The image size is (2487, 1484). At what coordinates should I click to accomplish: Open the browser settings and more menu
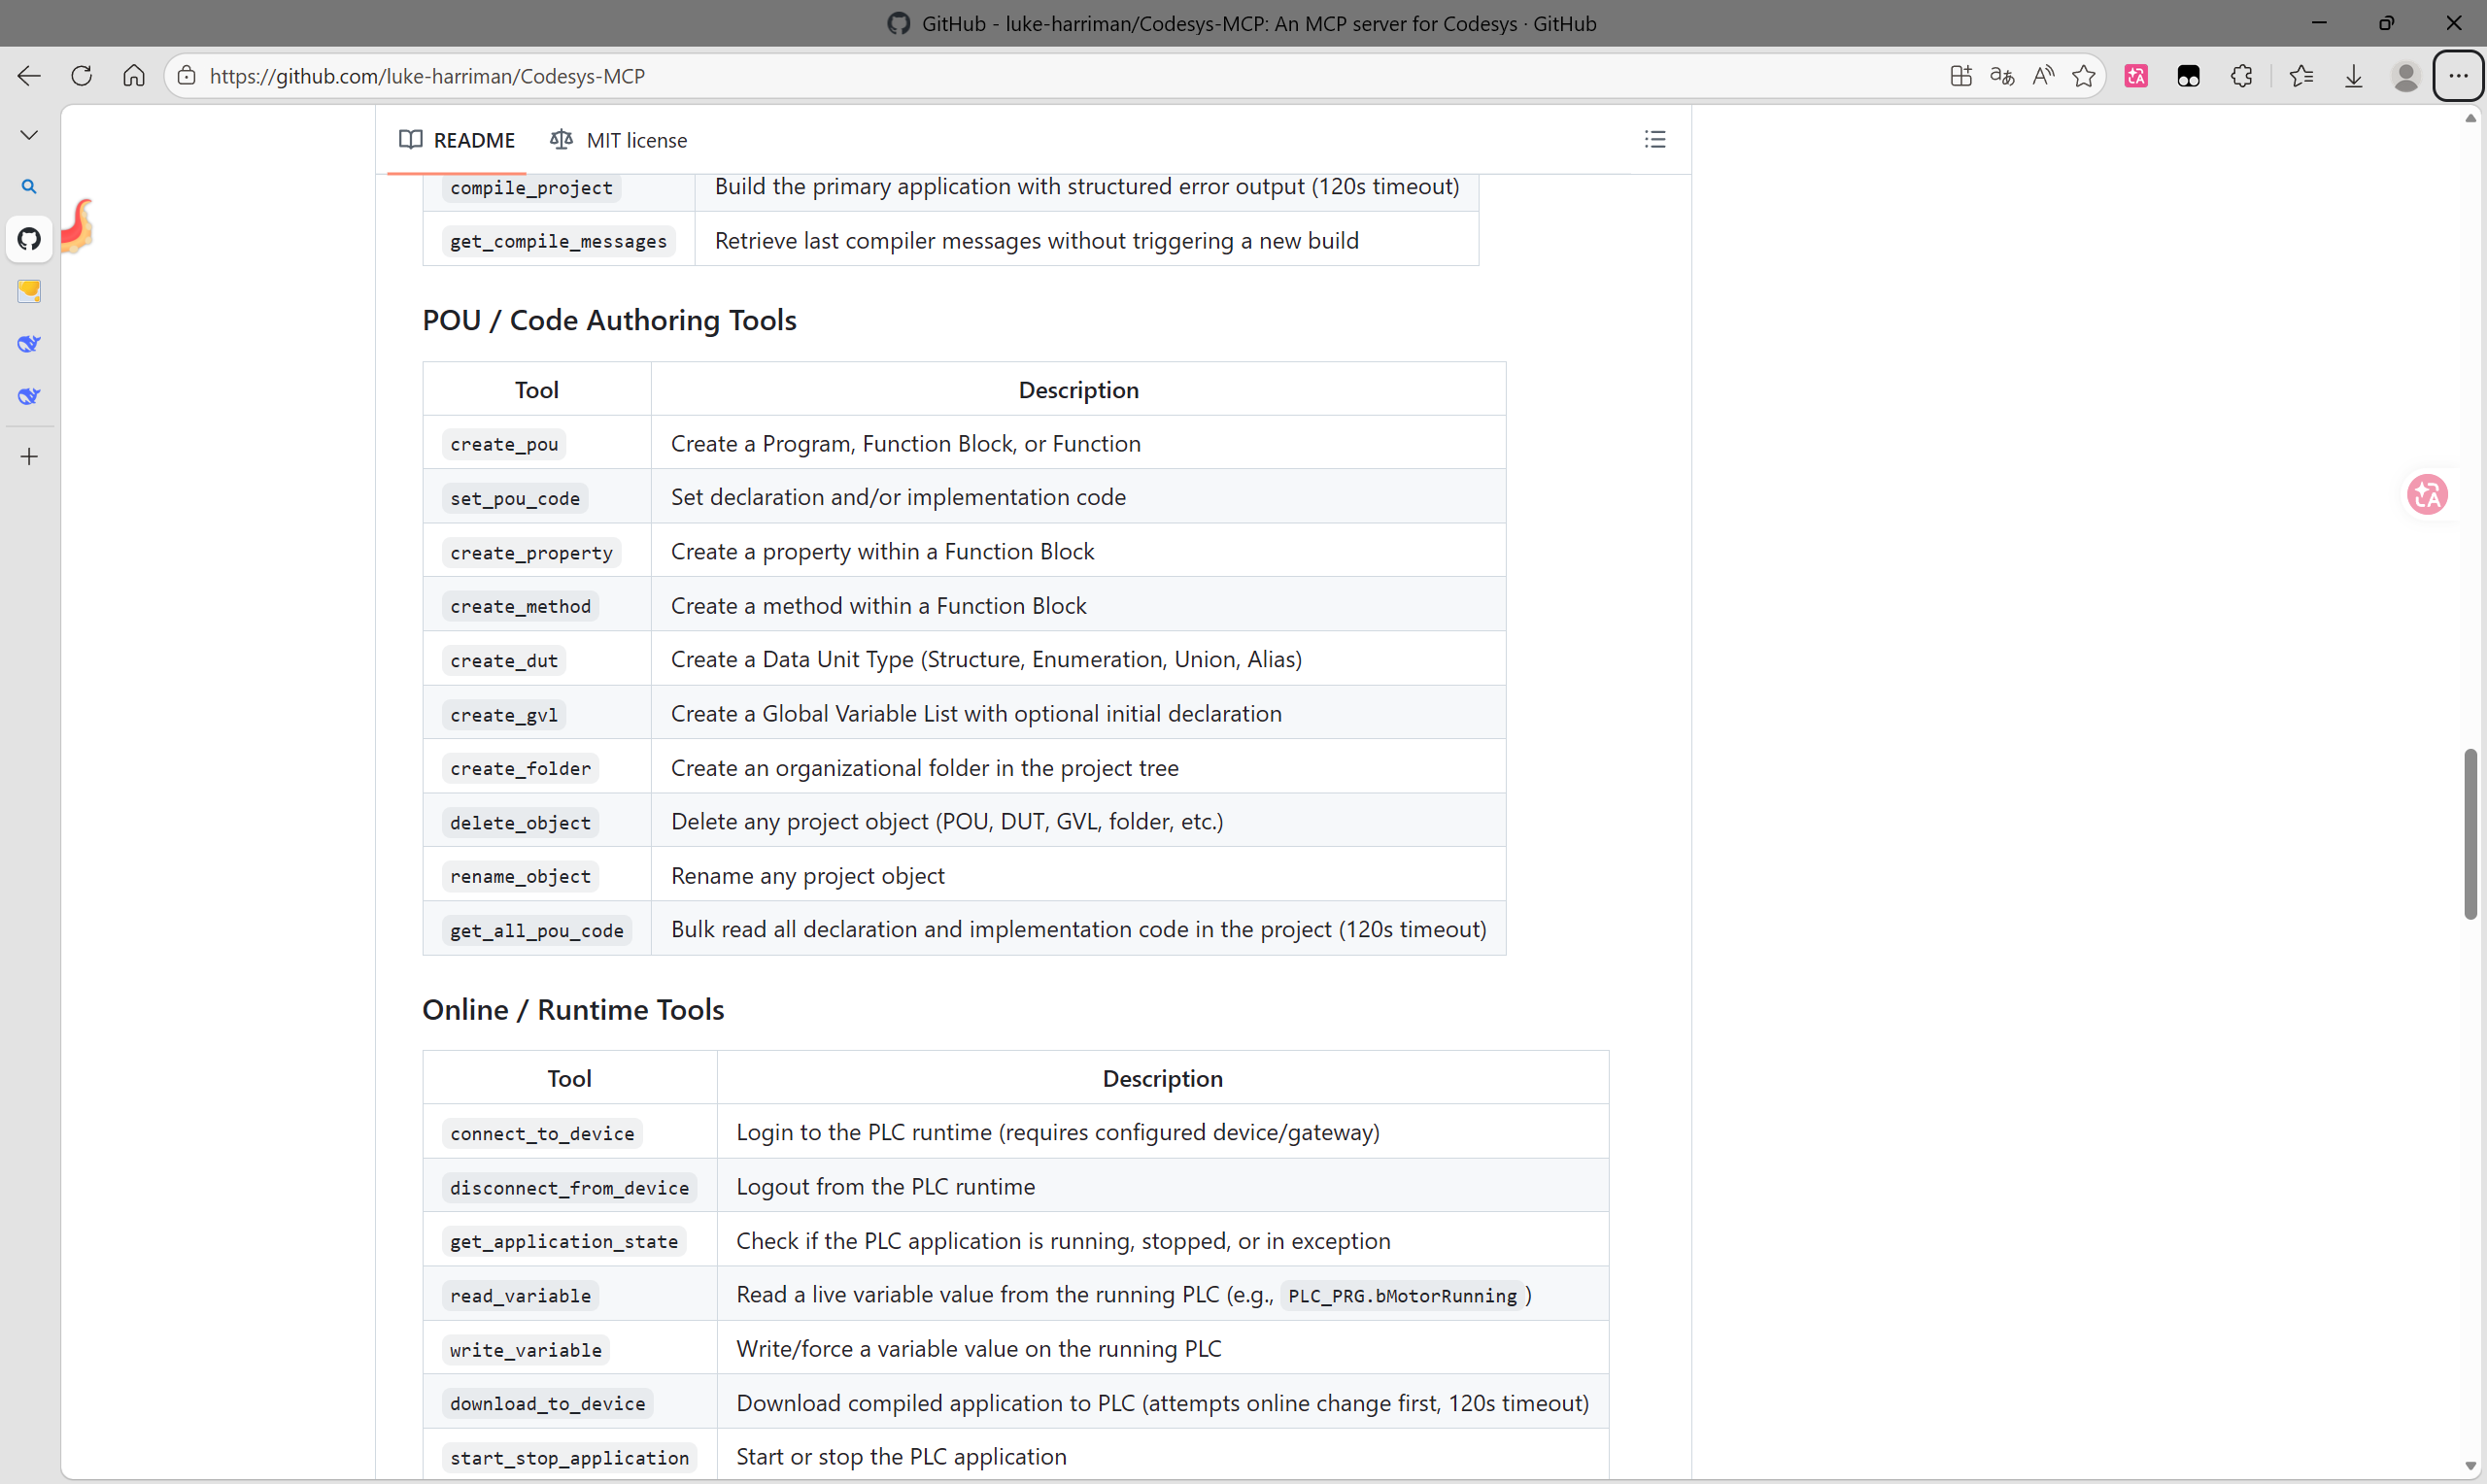tap(2457, 76)
